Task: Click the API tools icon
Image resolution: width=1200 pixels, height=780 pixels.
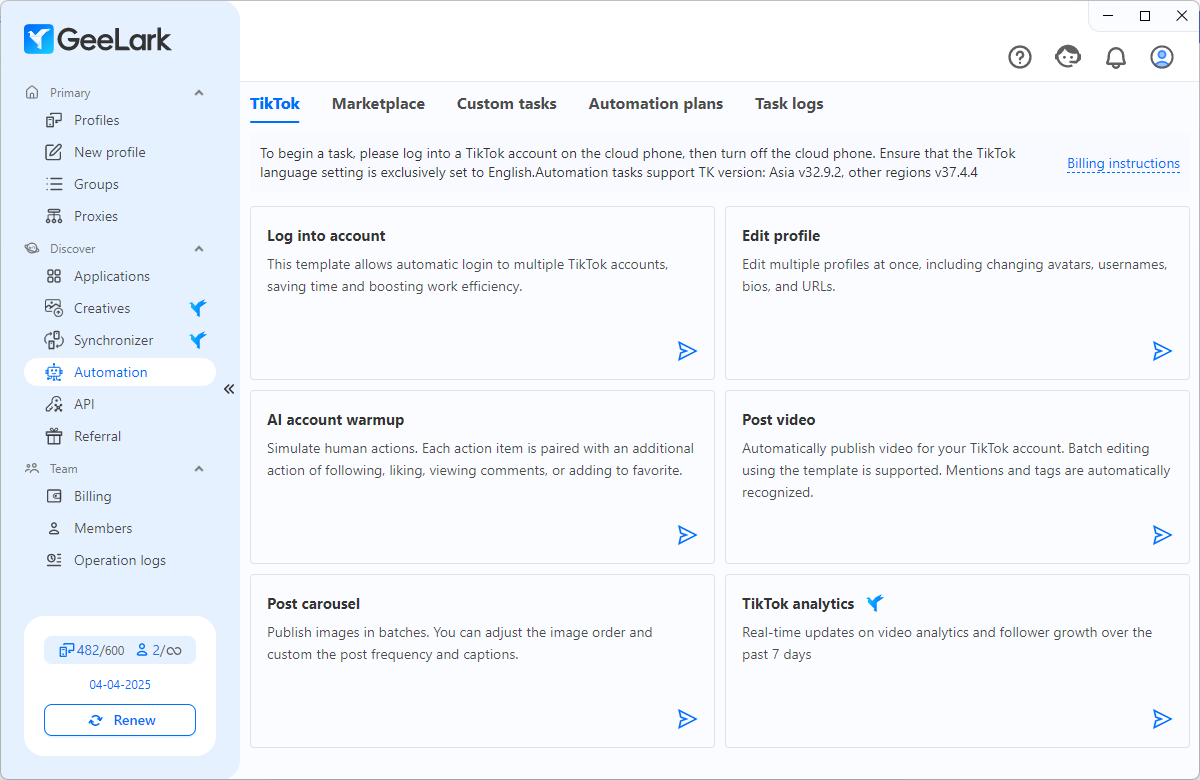Action: 54,404
